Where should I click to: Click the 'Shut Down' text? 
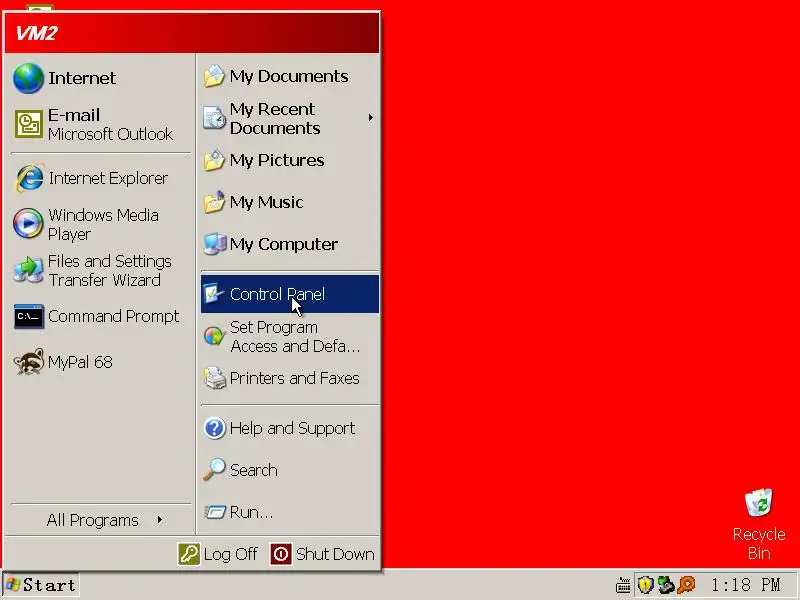click(x=335, y=554)
